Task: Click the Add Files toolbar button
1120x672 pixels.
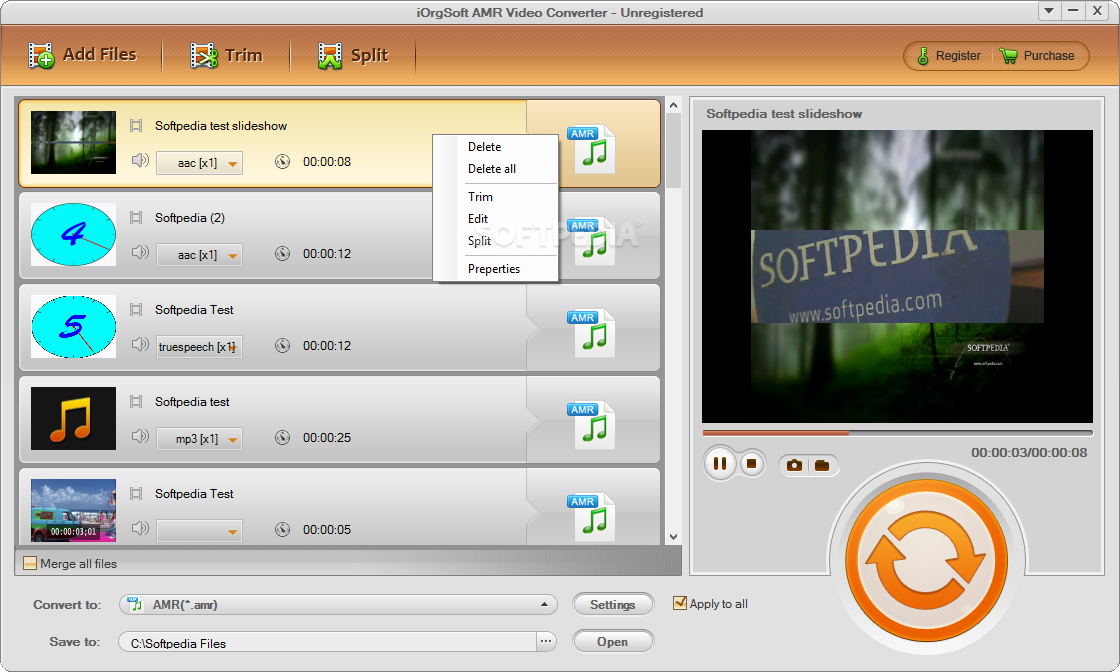Action: (x=82, y=55)
